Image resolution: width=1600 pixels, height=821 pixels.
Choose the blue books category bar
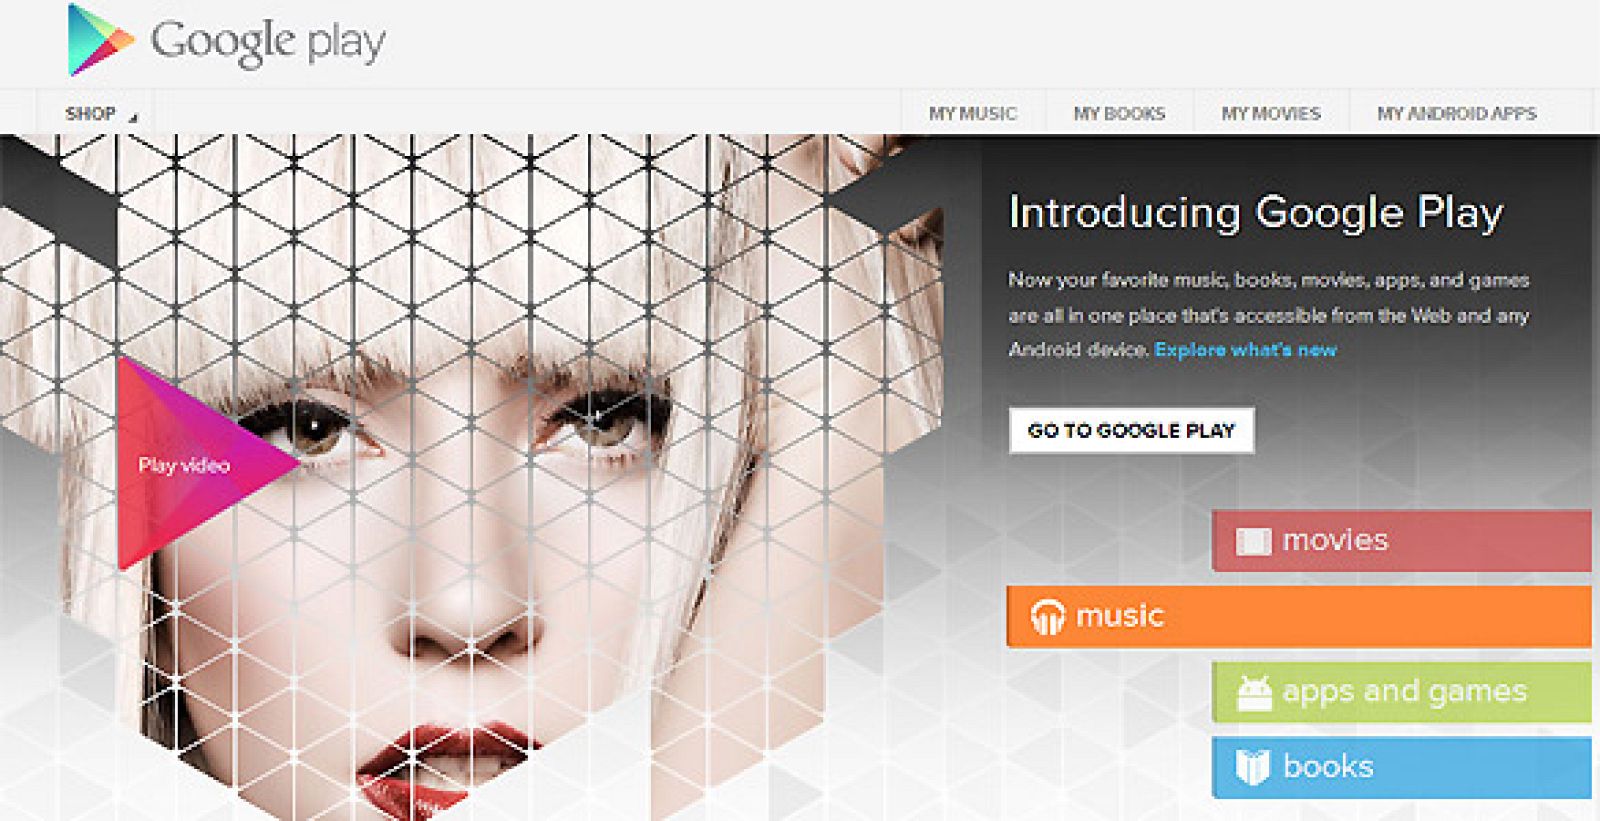[x=1401, y=767]
